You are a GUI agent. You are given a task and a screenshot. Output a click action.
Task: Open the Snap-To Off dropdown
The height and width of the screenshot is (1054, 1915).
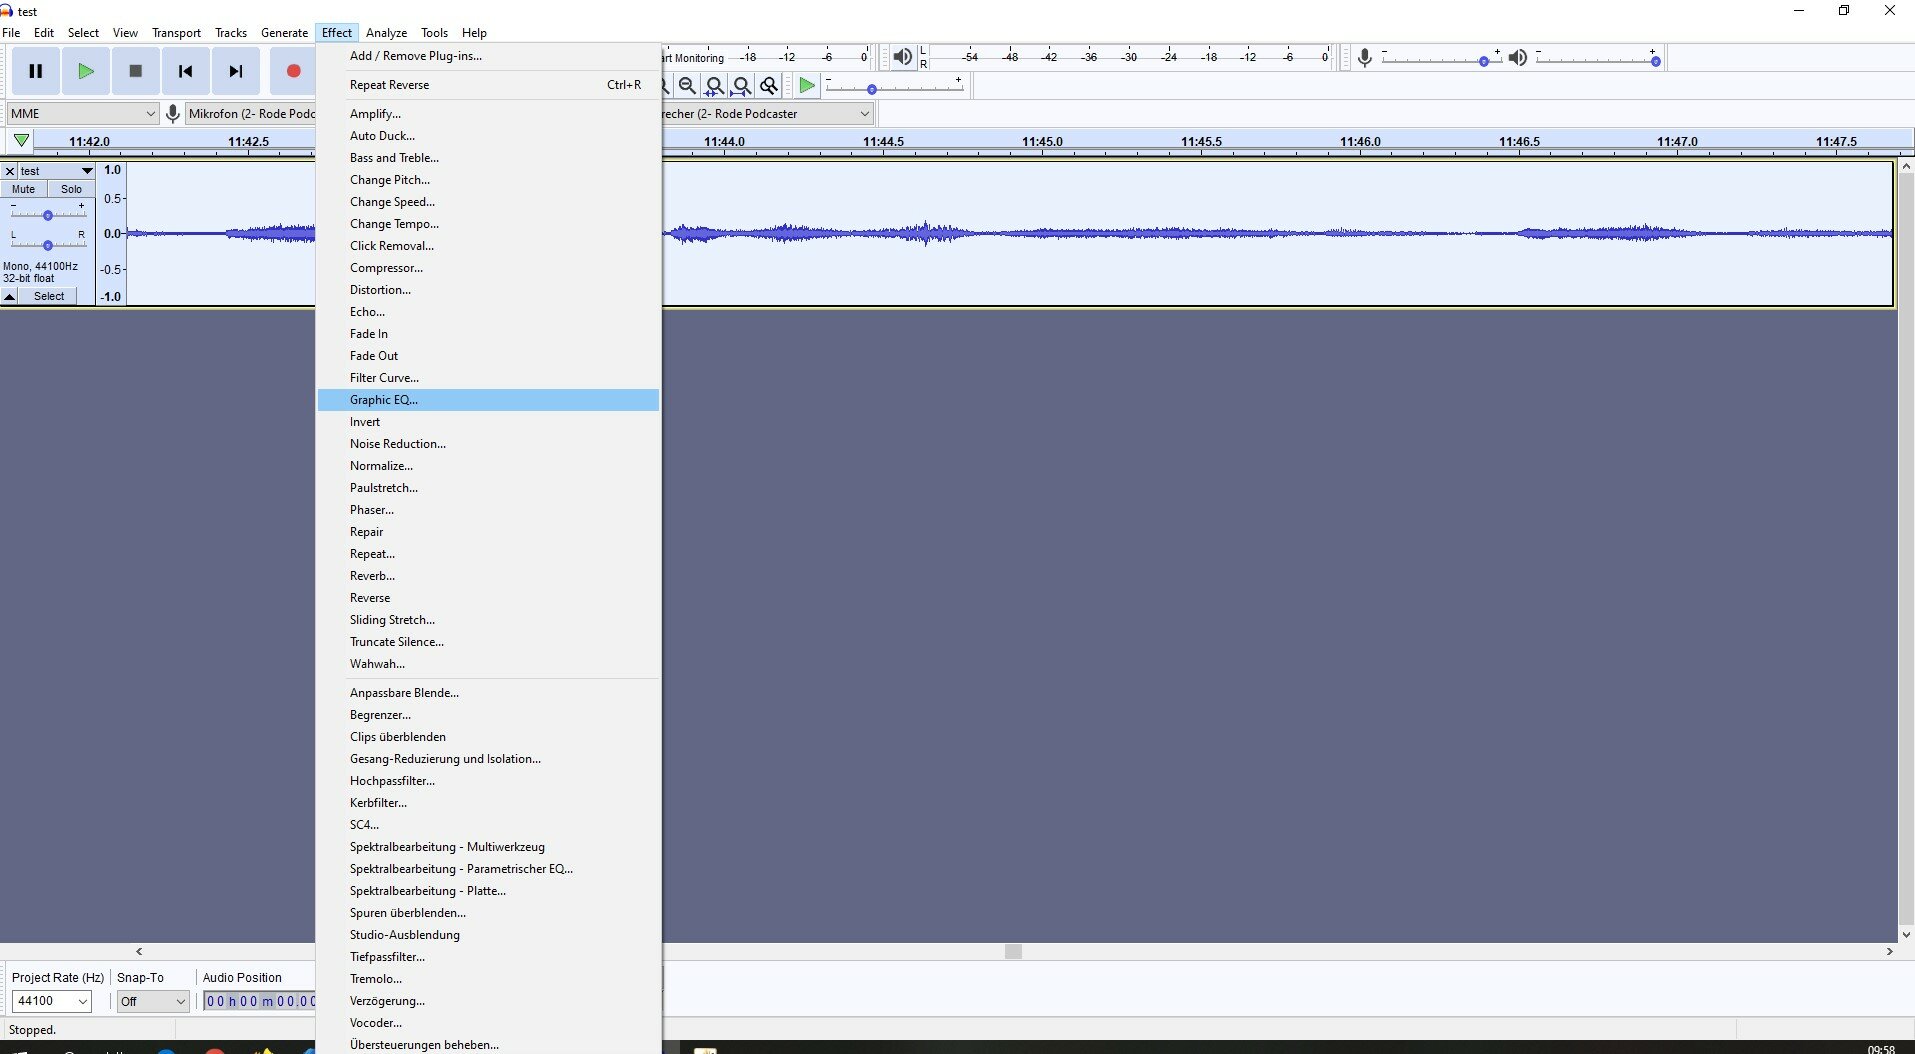152,1001
